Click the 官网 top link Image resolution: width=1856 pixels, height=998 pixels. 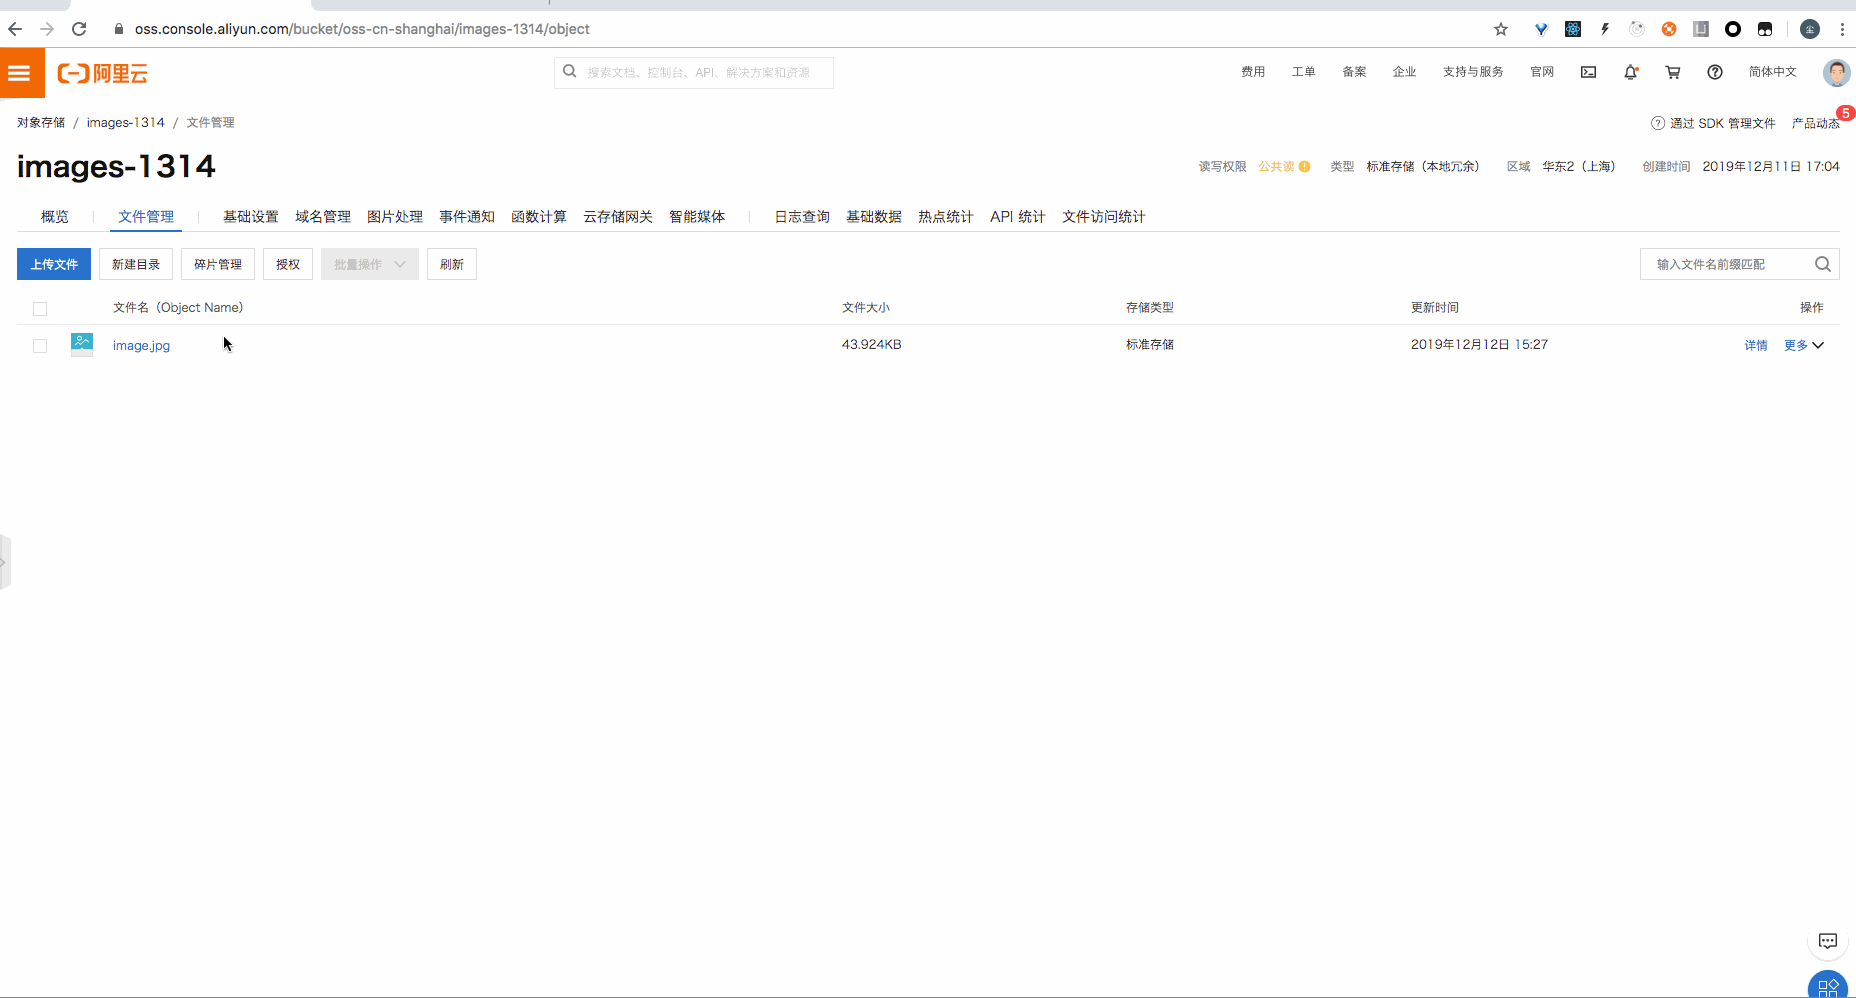tap(1542, 72)
